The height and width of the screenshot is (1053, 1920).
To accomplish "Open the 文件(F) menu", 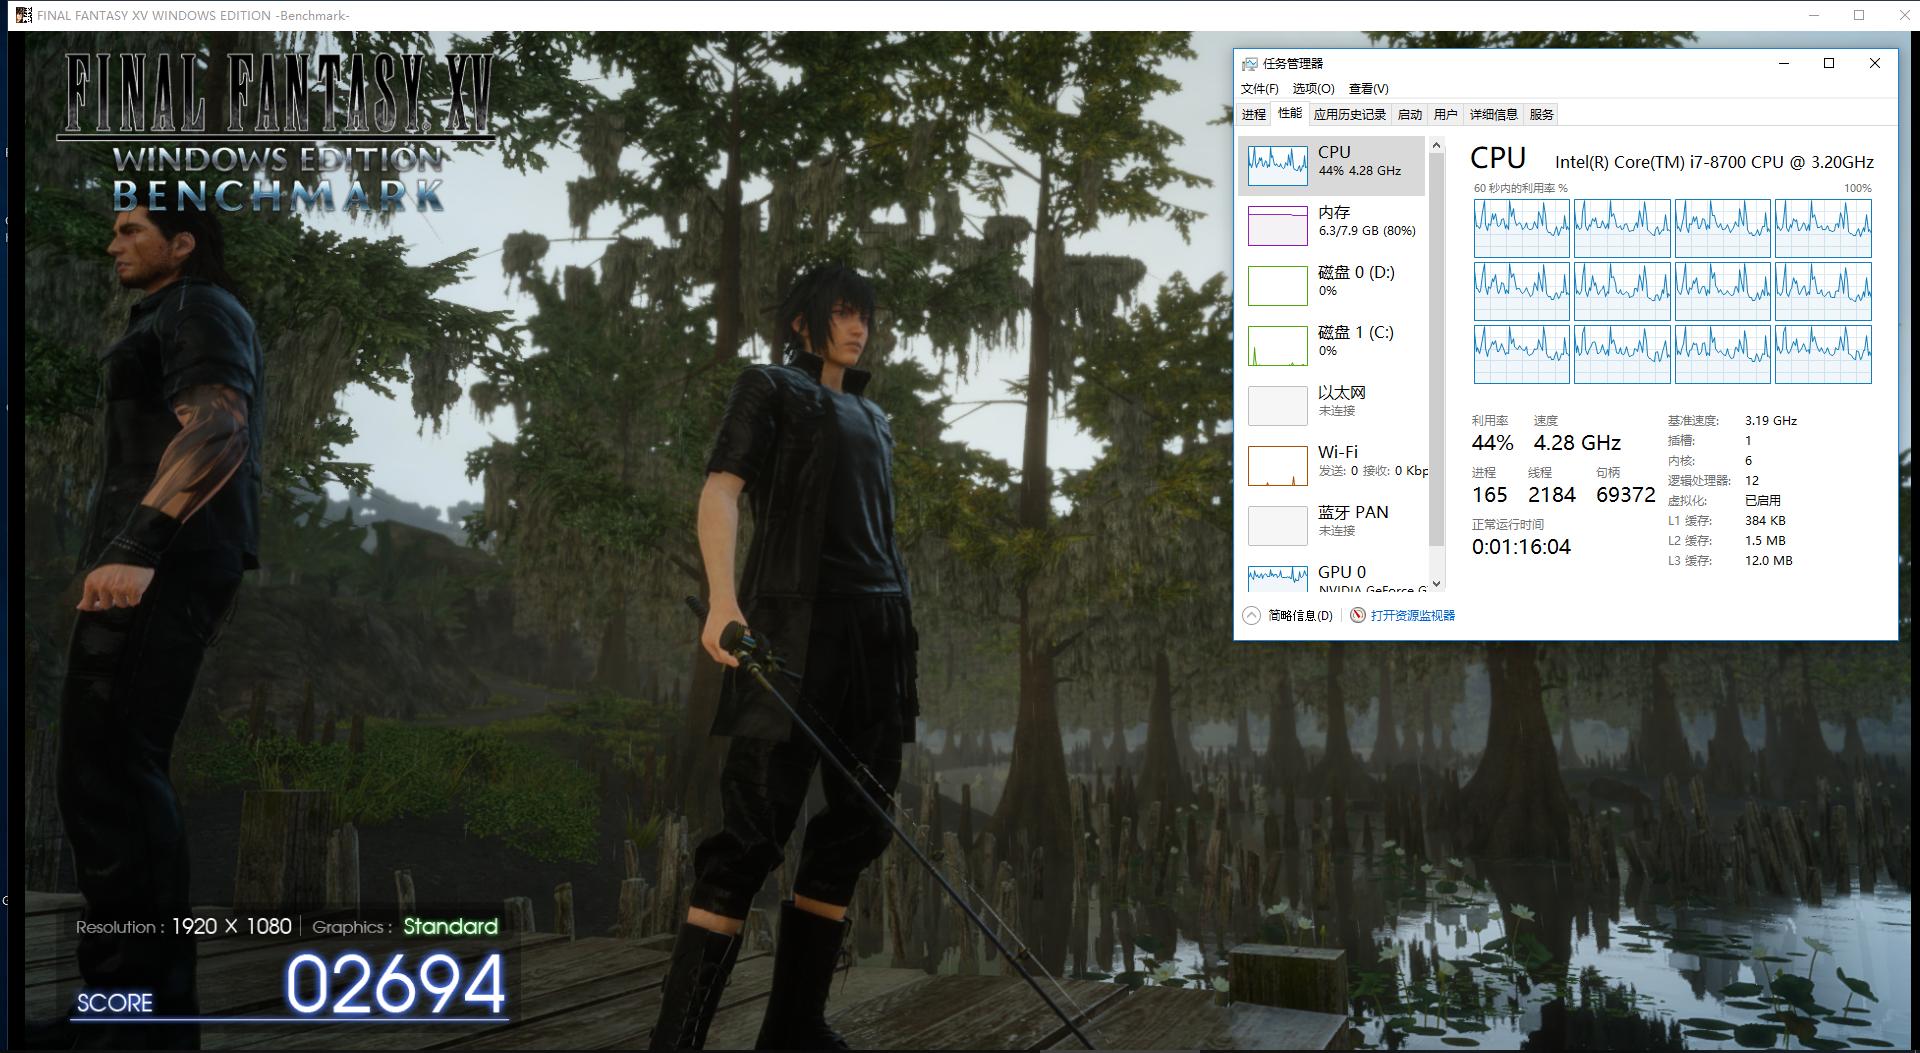I will pos(1259,88).
